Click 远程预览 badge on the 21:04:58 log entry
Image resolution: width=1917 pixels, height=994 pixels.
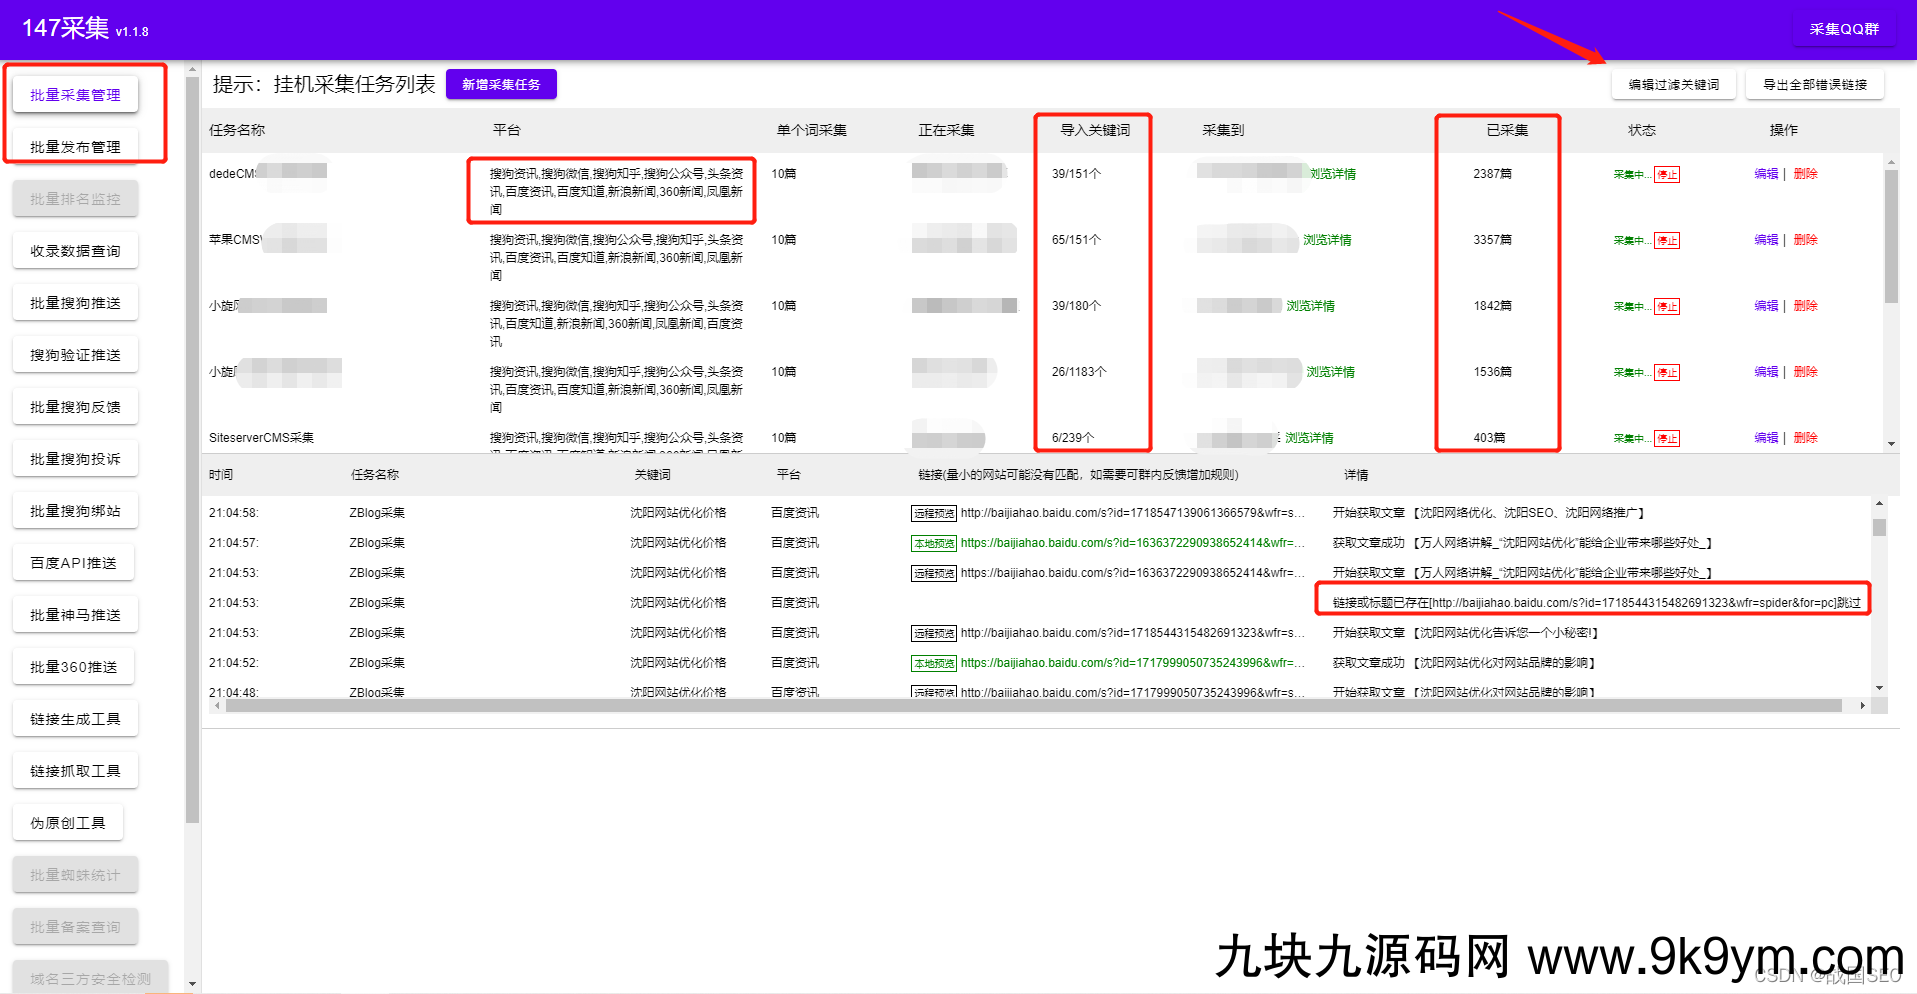(933, 514)
